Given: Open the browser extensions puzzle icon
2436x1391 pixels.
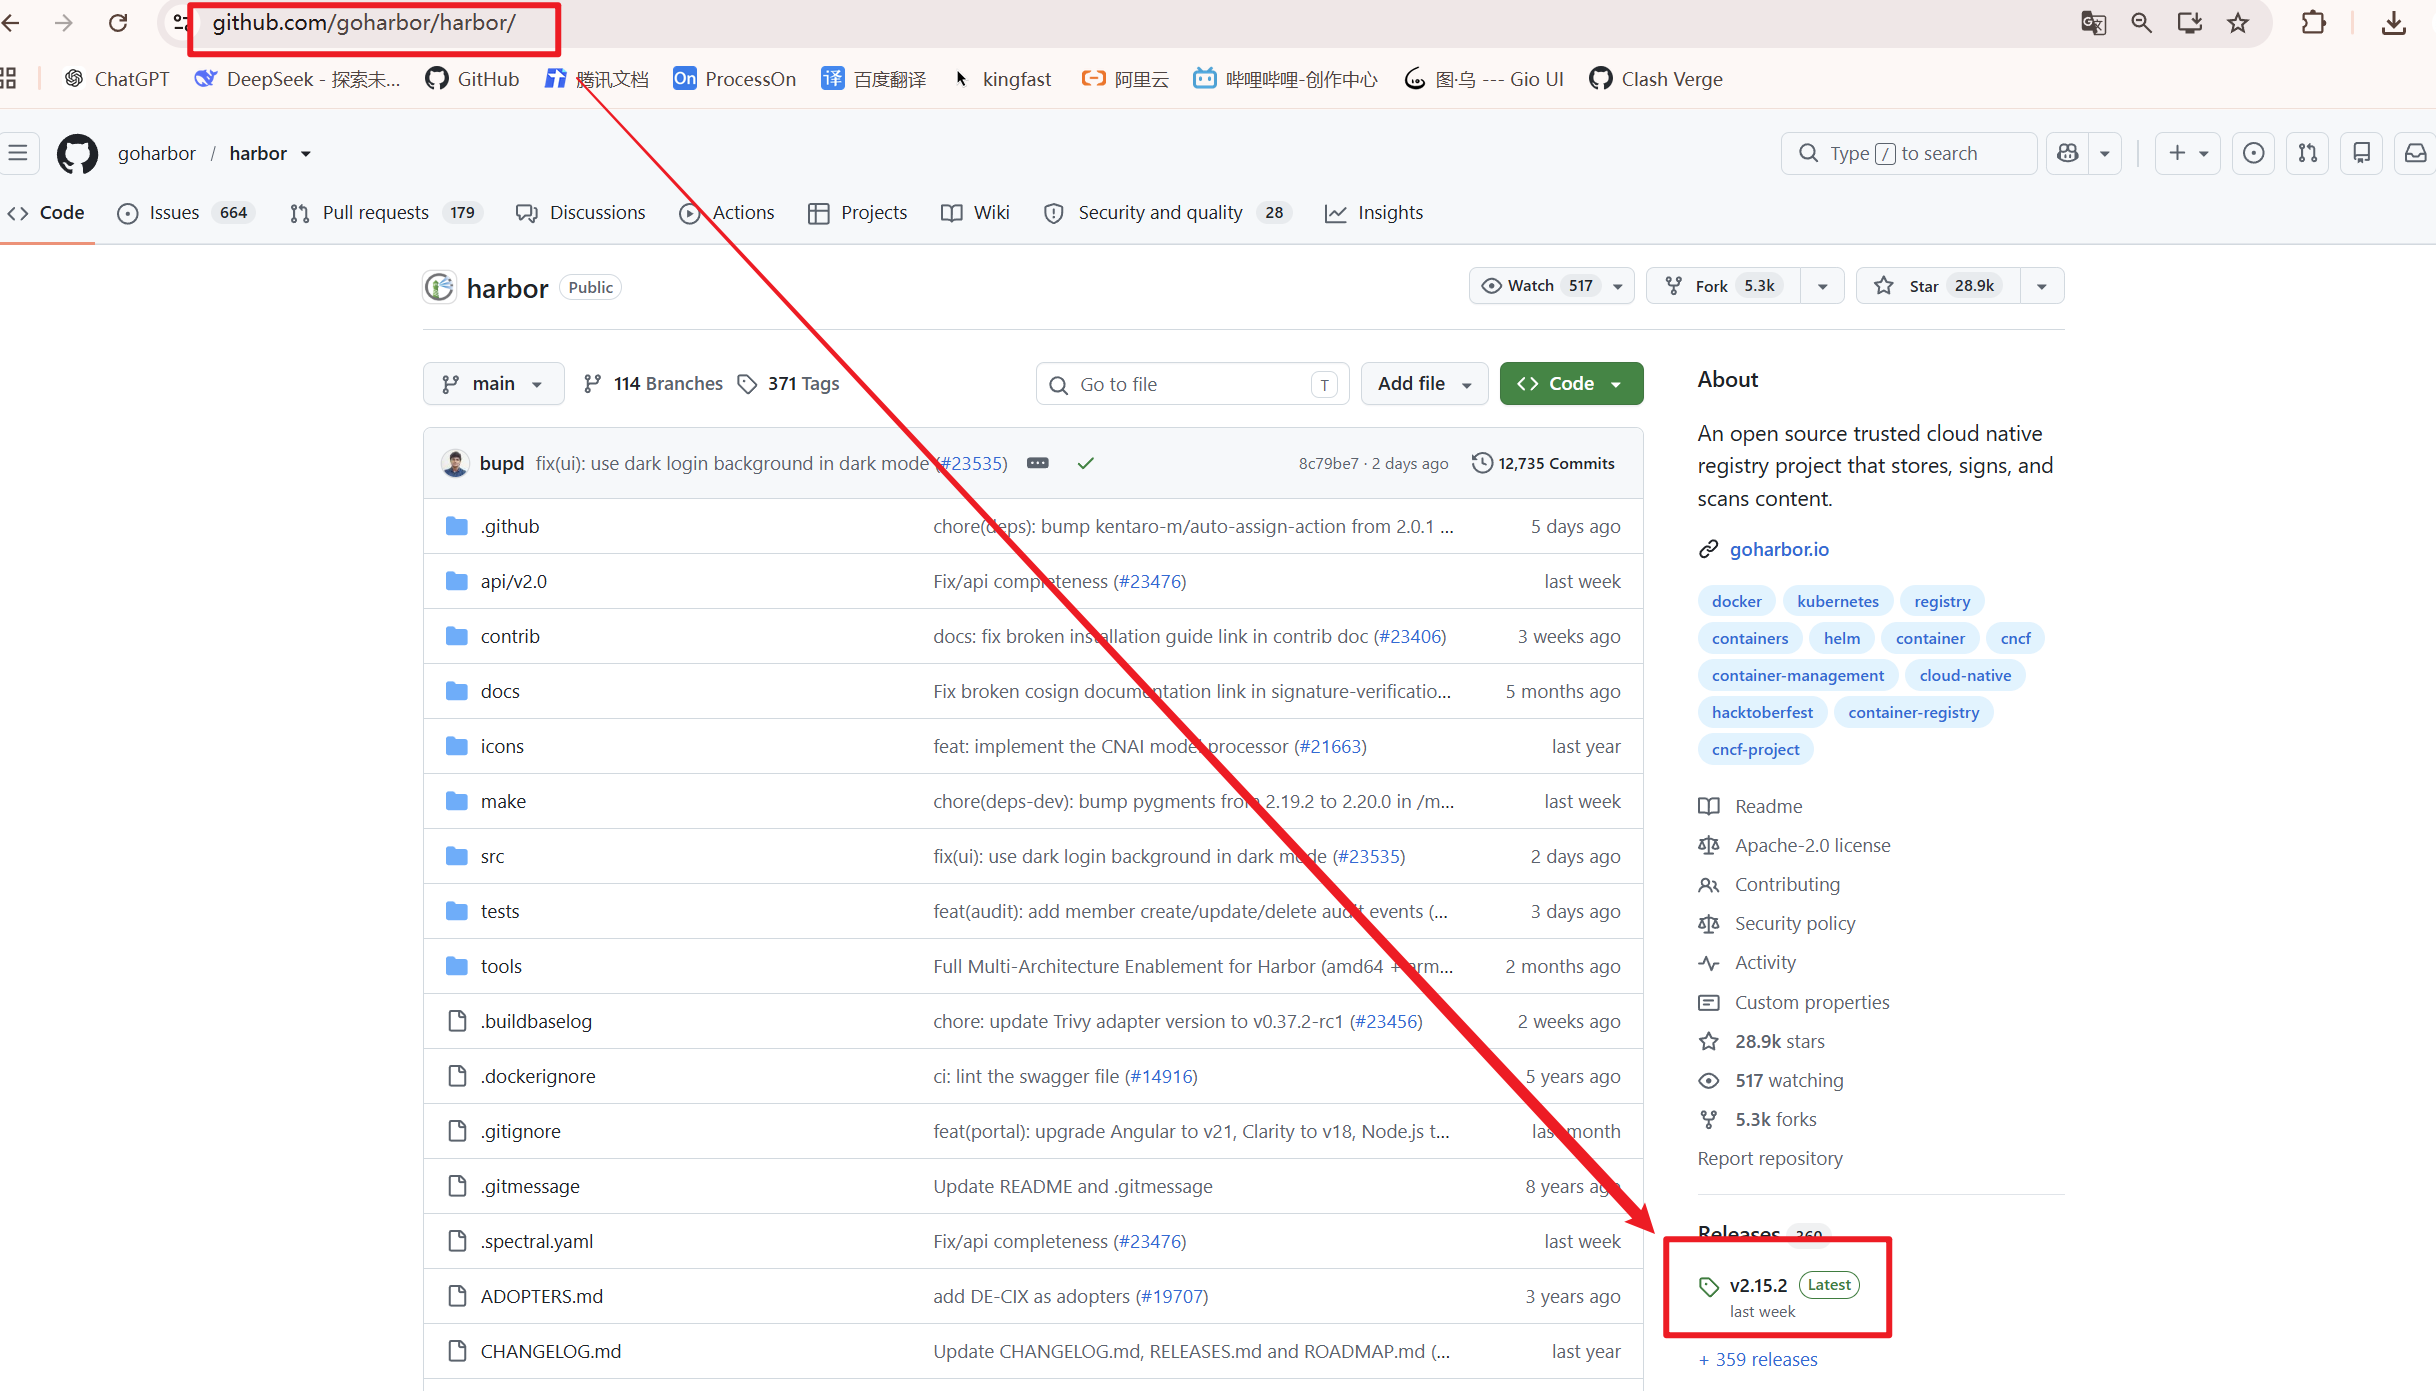Looking at the screenshot, I should 2314,22.
